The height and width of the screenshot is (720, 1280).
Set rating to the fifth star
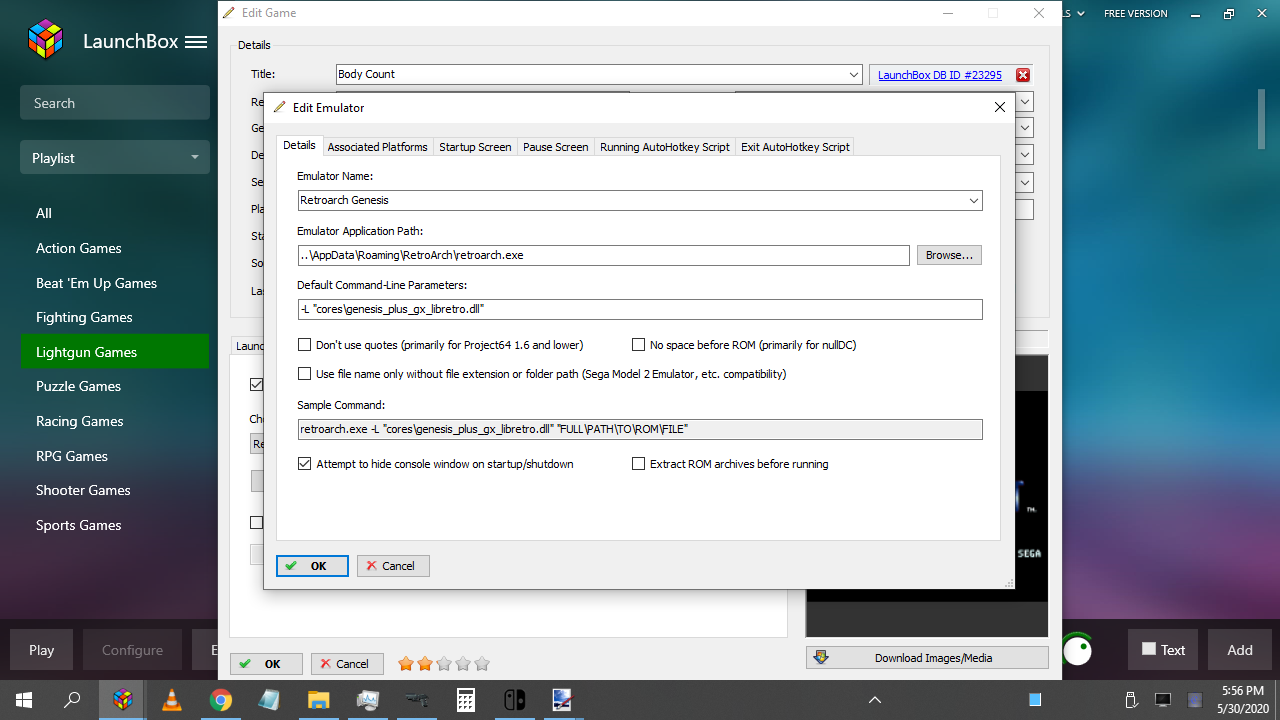point(482,664)
